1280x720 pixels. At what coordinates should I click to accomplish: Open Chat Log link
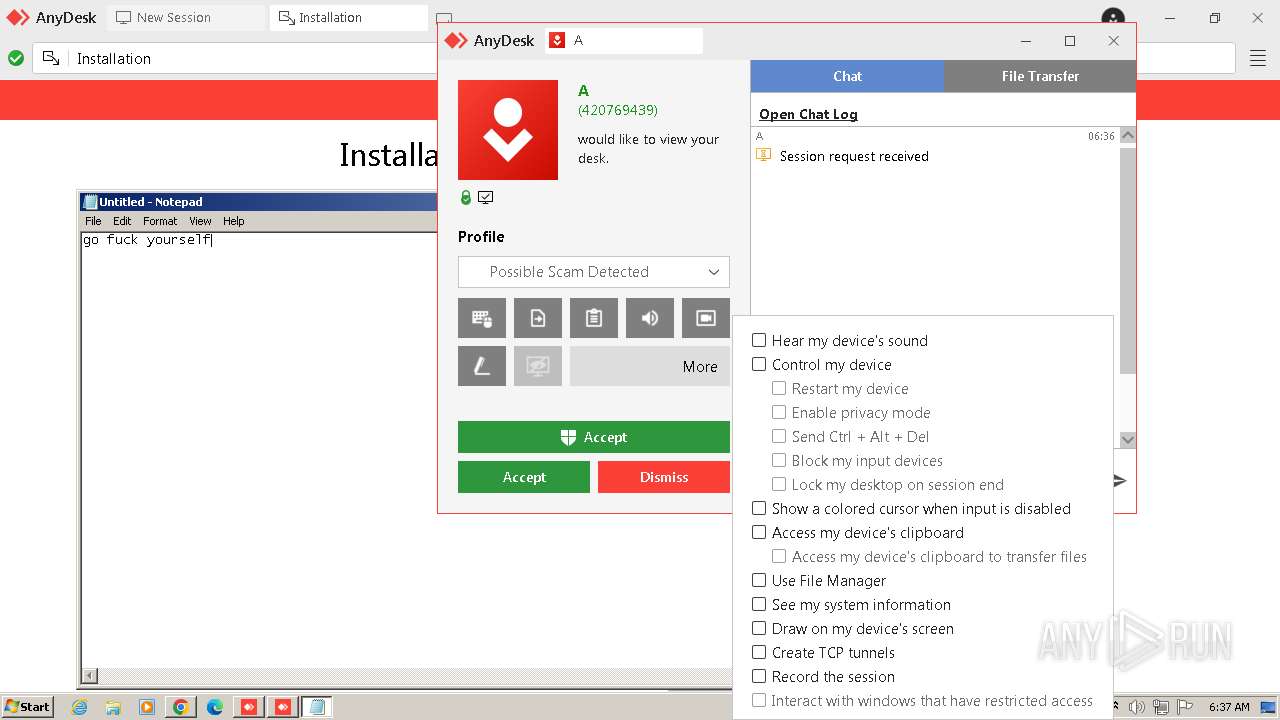click(808, 114)
